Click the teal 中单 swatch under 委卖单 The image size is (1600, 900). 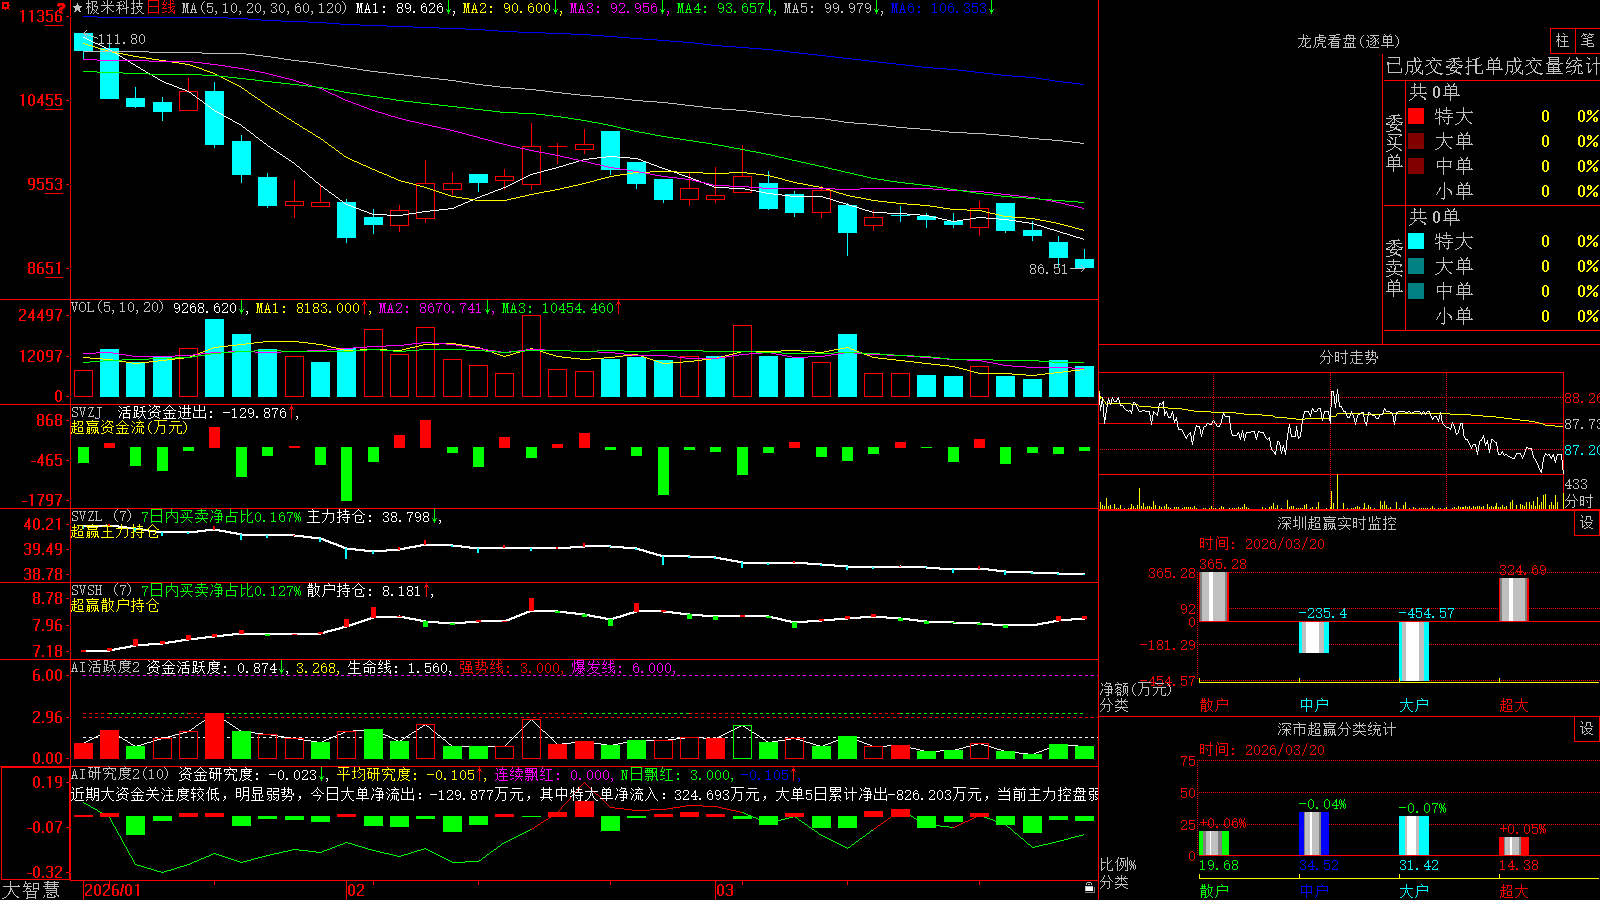(1416, 291)
